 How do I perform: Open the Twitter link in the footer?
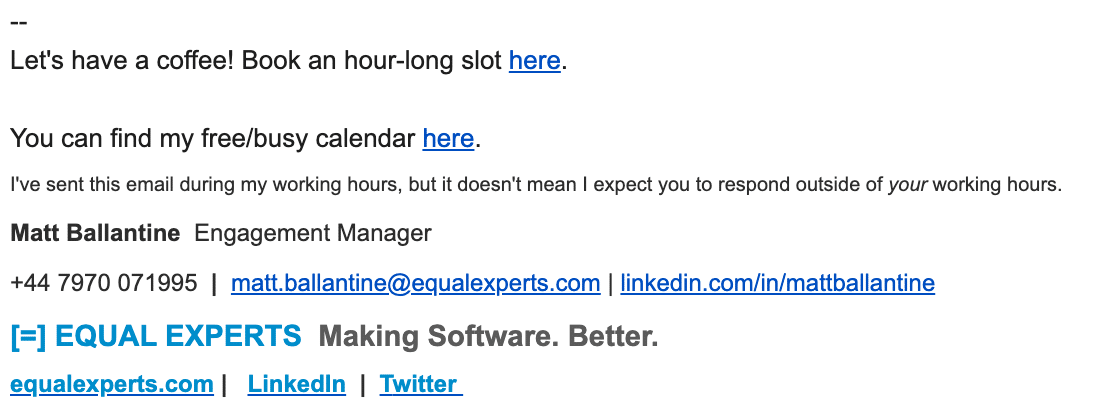tap(421, 385)
